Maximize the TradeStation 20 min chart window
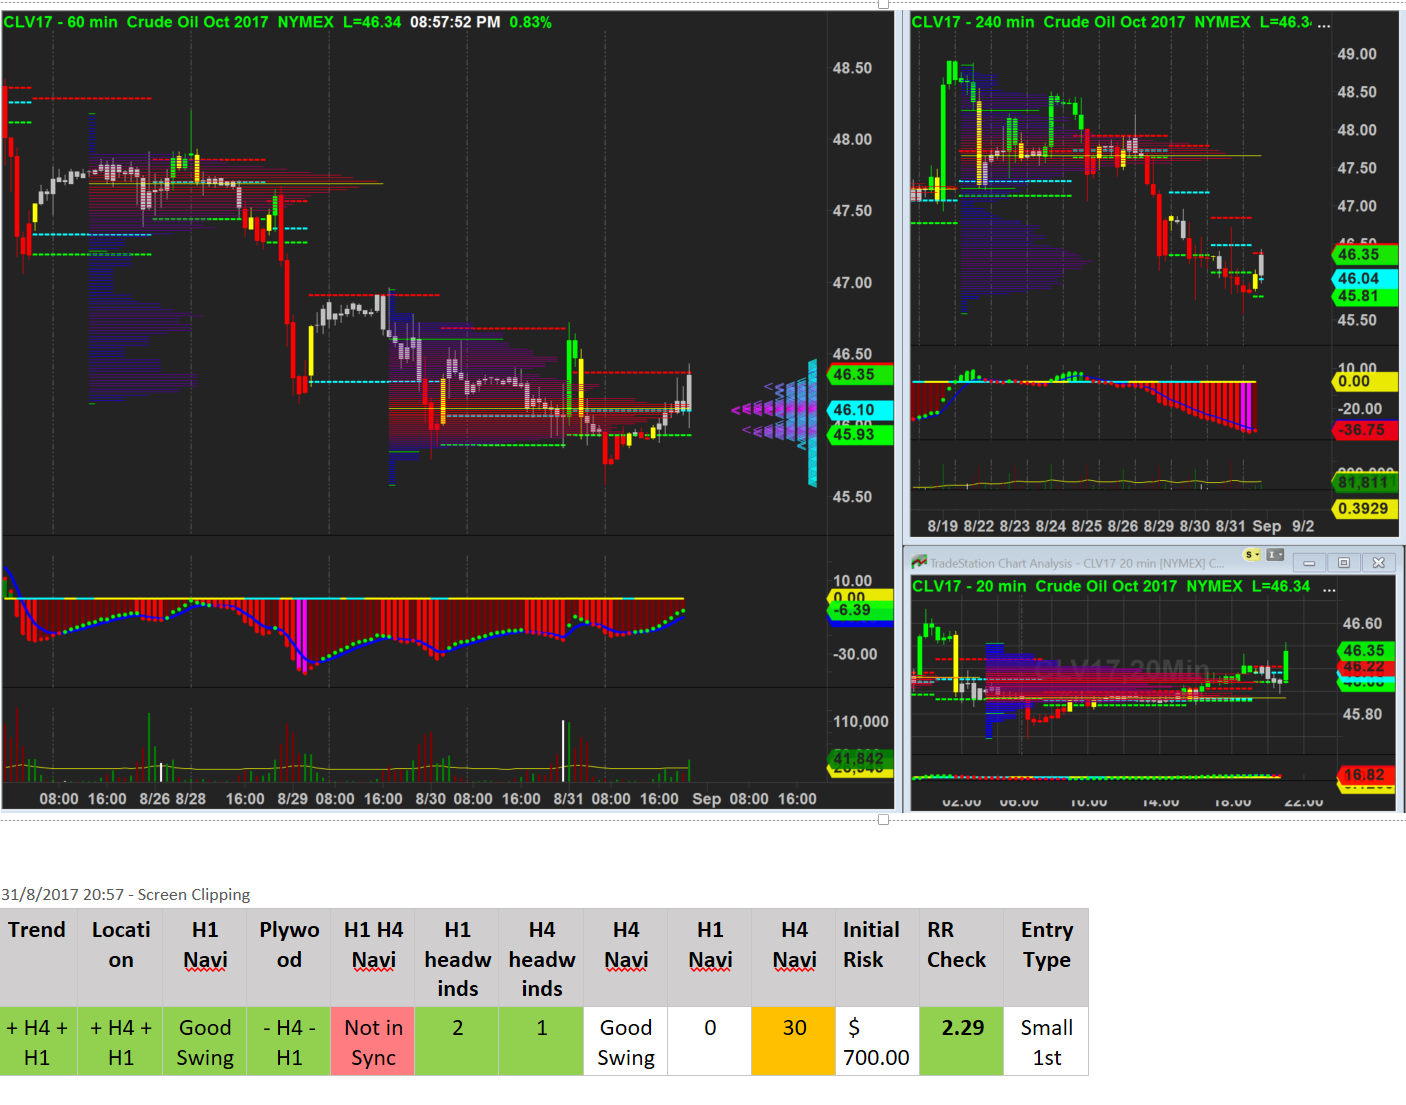Image resolution: width=1406 pixels, height=1105 pixels. coord(1344,563)
